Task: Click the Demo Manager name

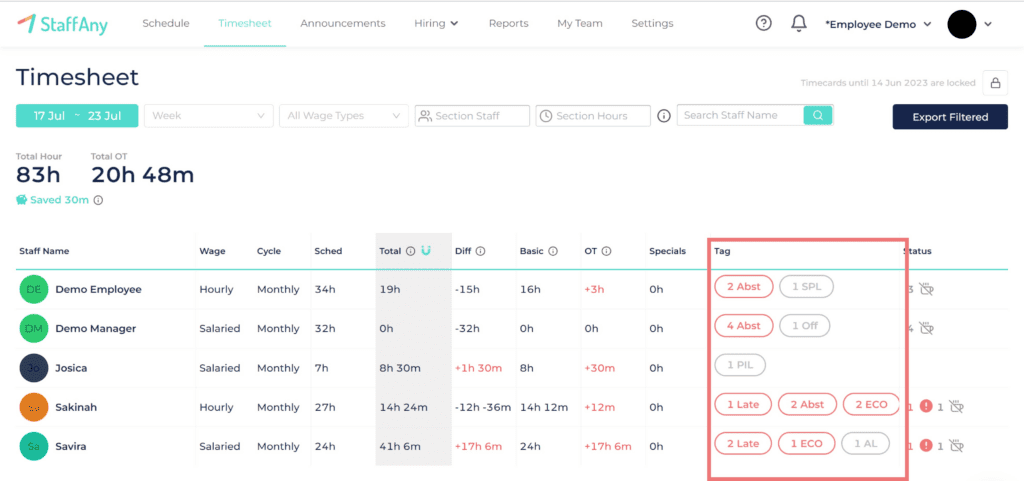Action: click(96, 328)
